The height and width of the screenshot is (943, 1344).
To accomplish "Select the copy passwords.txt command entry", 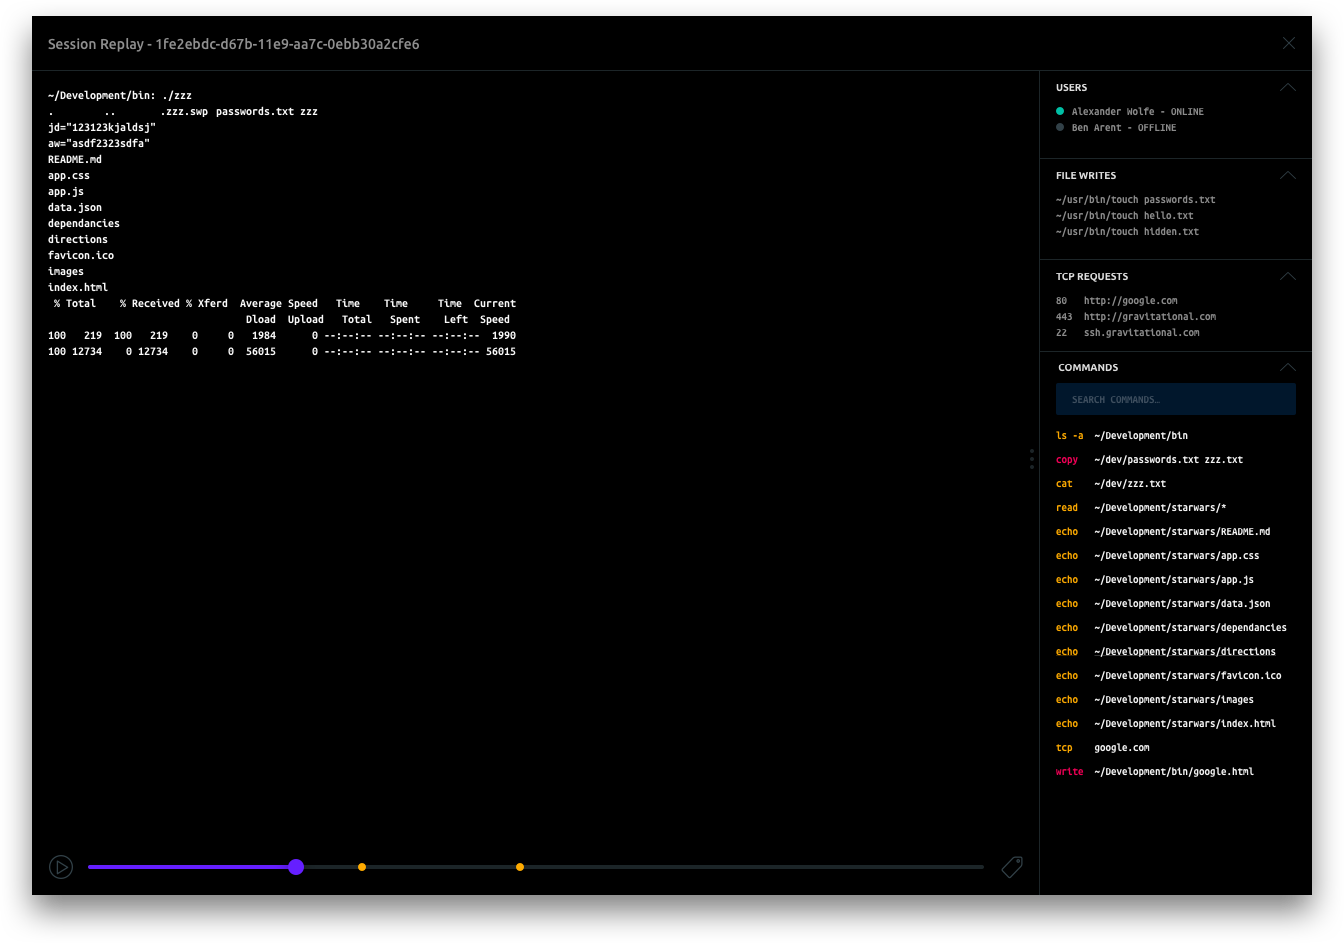I will click(x=1149, y=460).
